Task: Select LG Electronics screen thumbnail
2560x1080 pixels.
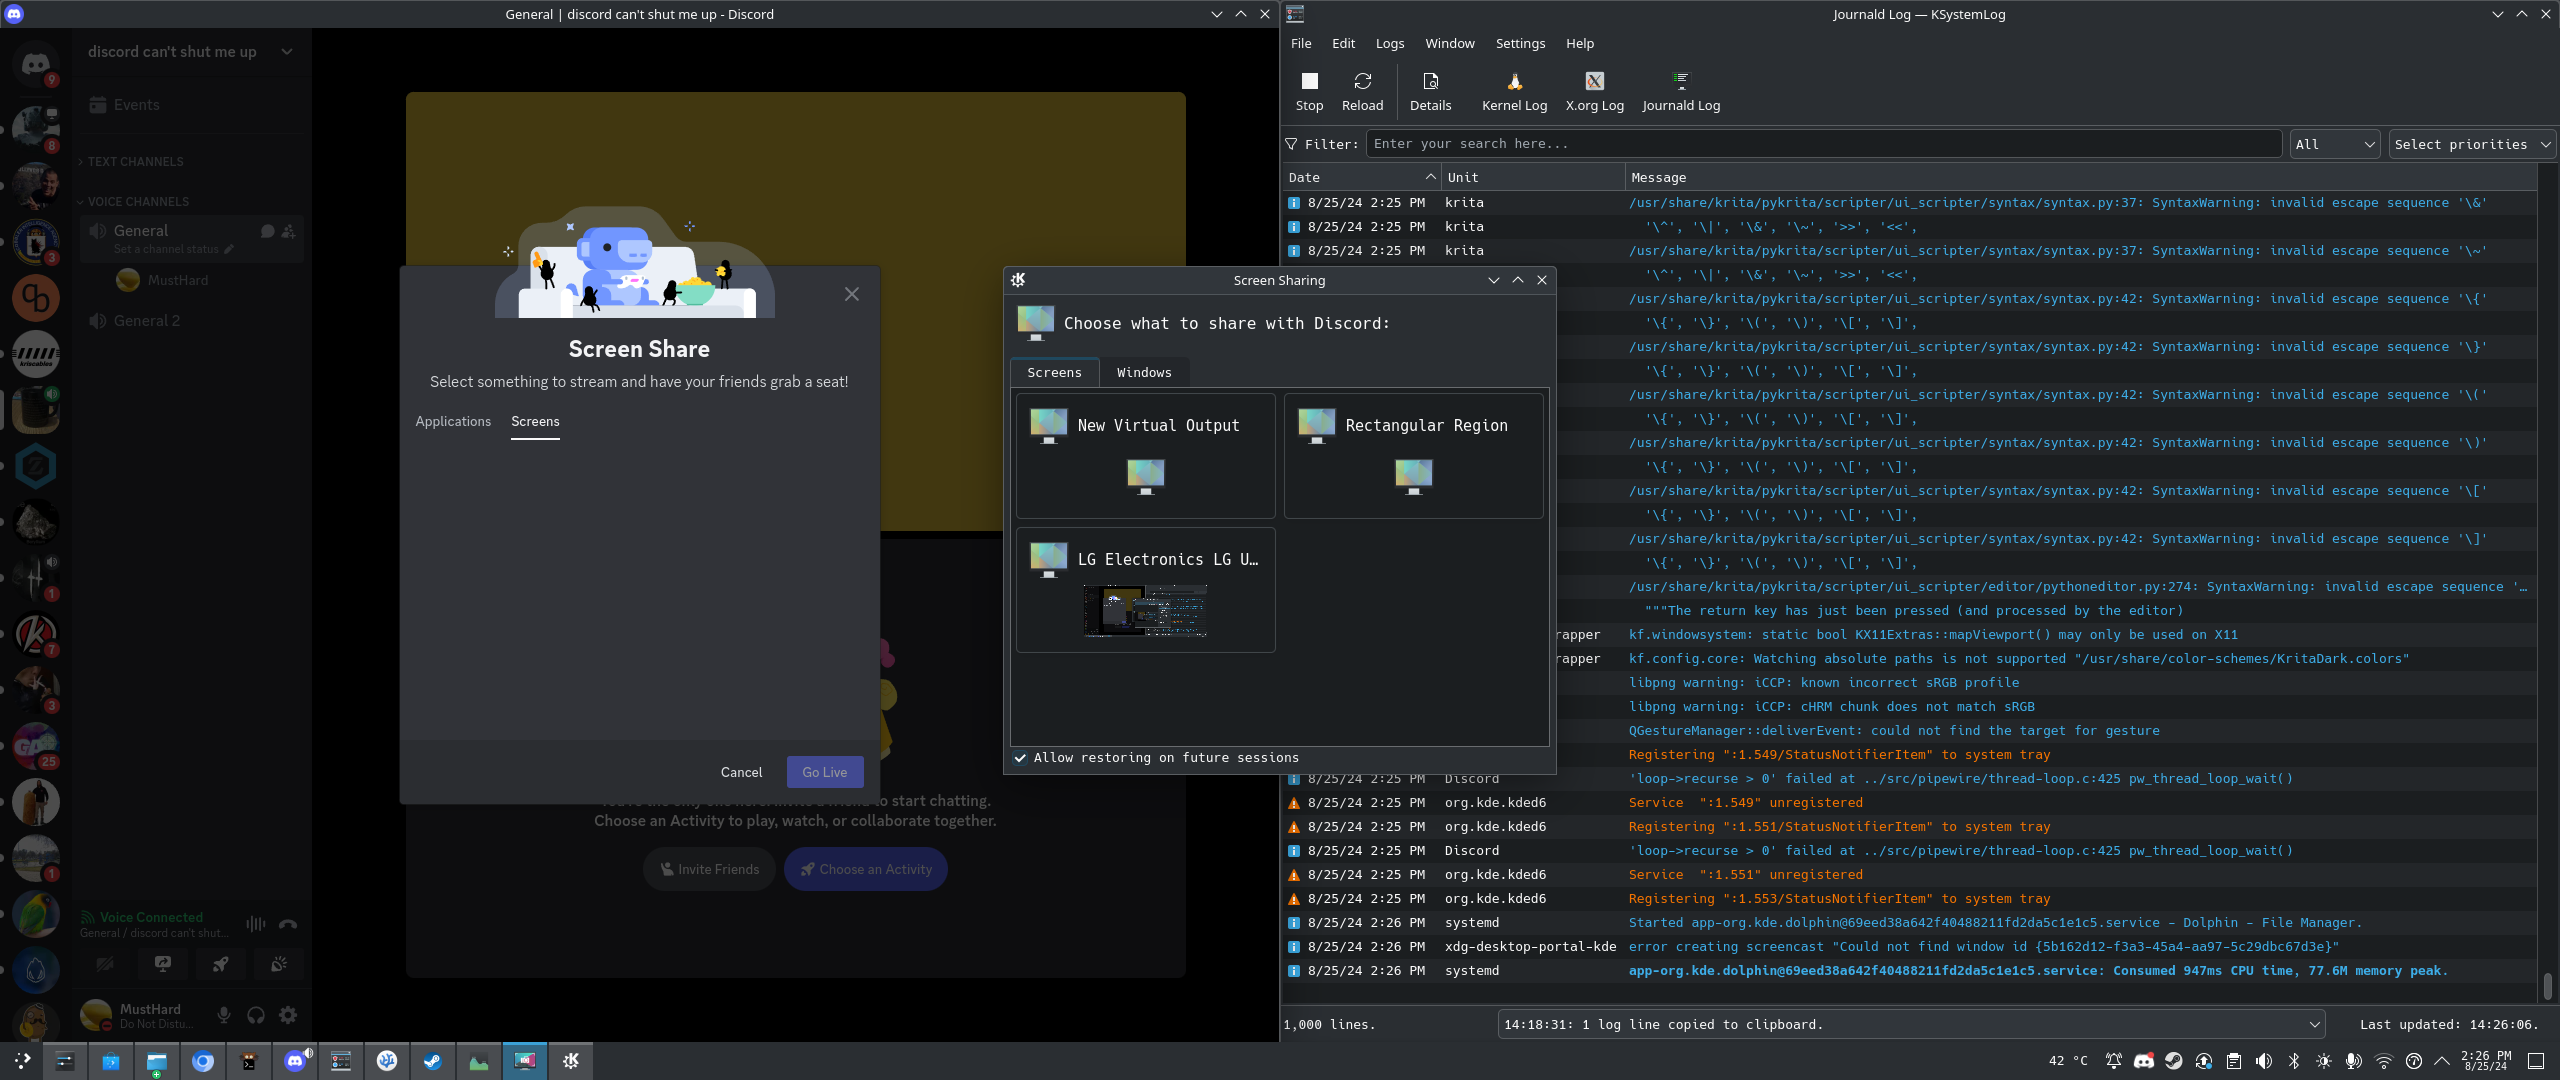Action: (x=1146, y=590)
